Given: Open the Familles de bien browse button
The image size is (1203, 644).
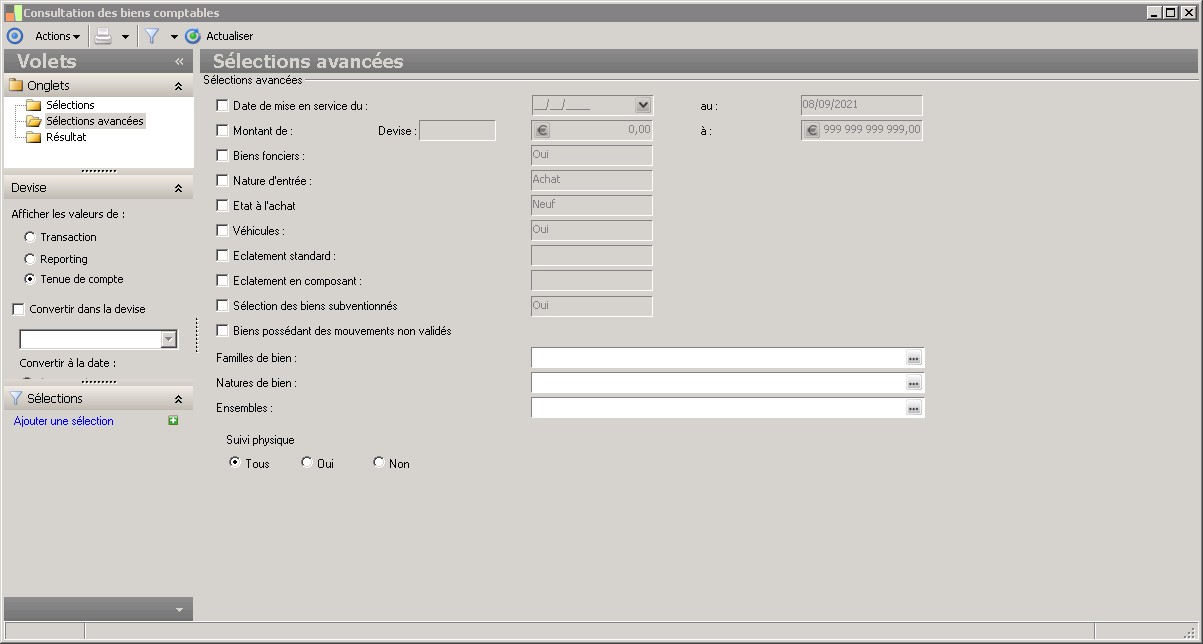Looking at the screenshot, I should point(913,358).
